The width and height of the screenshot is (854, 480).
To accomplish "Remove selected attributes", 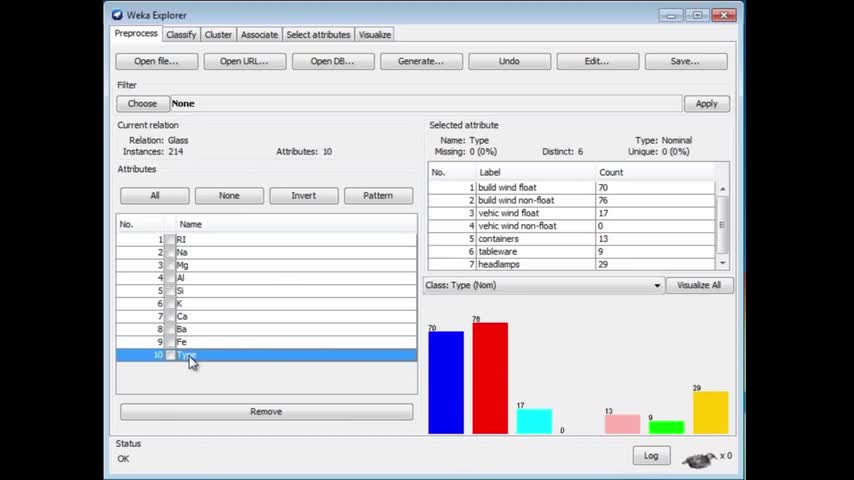I will 266,411.
